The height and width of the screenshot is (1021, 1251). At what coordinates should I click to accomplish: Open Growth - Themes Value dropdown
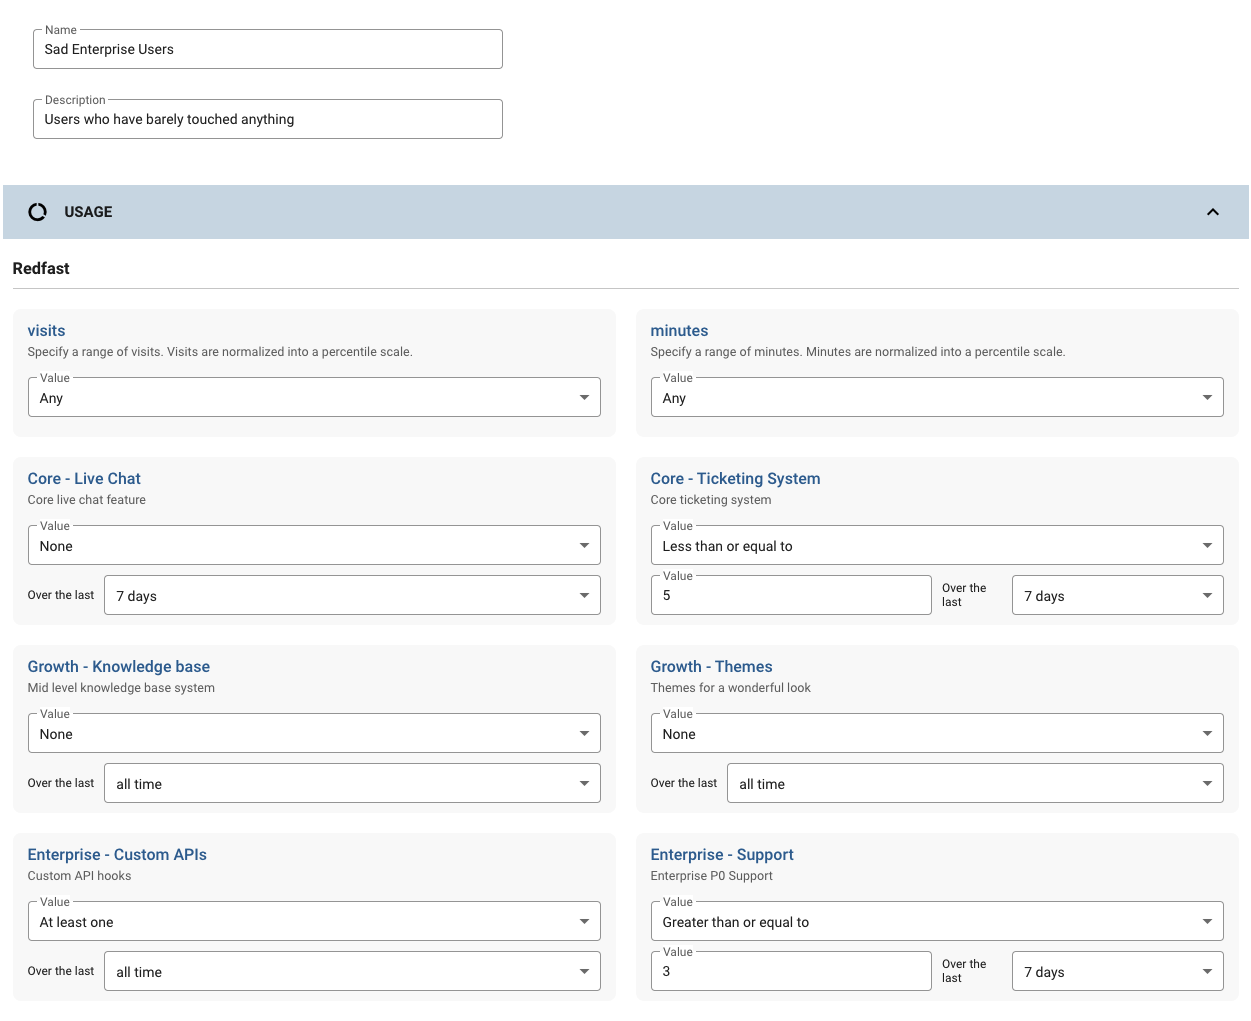[937, 733]
